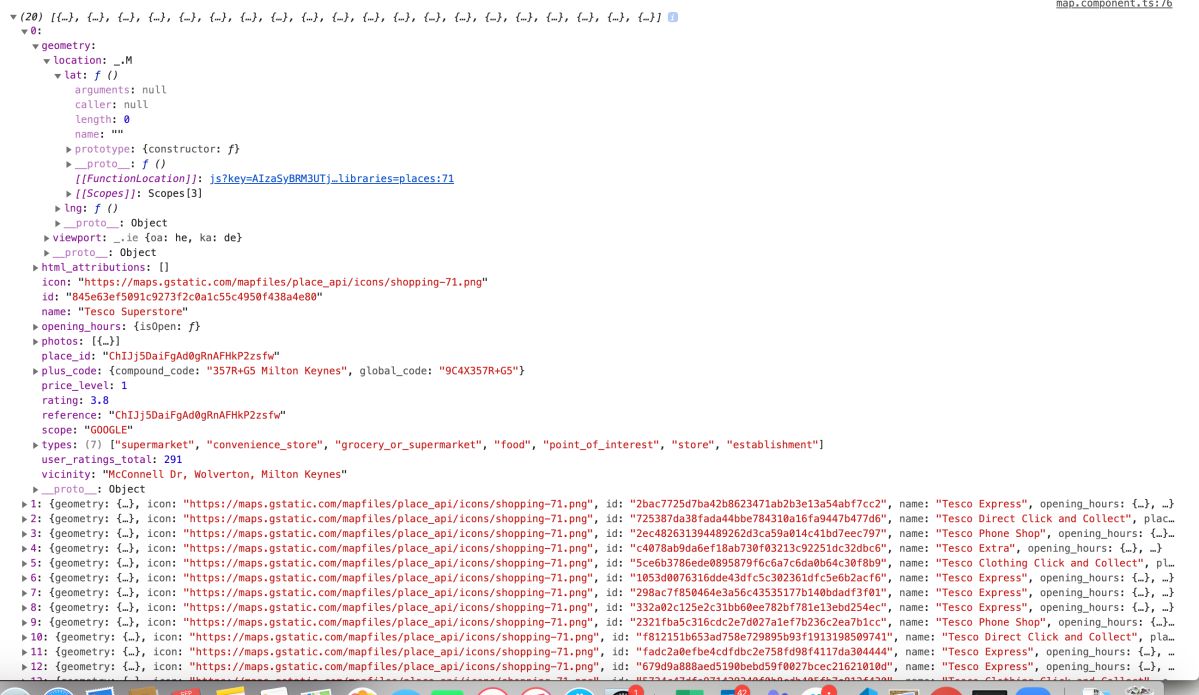The image size is (1199, 695).
Task: Click the "length: 0" property
Action: [102, 119]
